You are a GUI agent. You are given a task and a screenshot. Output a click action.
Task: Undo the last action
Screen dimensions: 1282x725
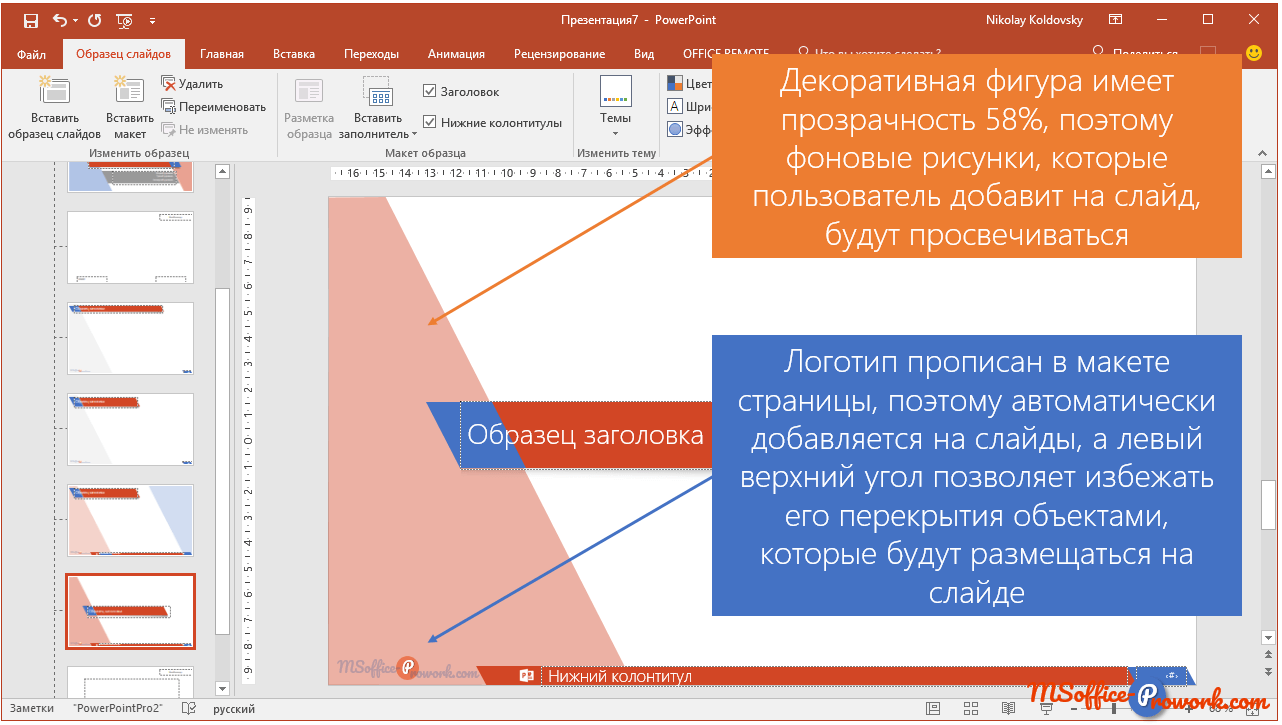[59, 20]
